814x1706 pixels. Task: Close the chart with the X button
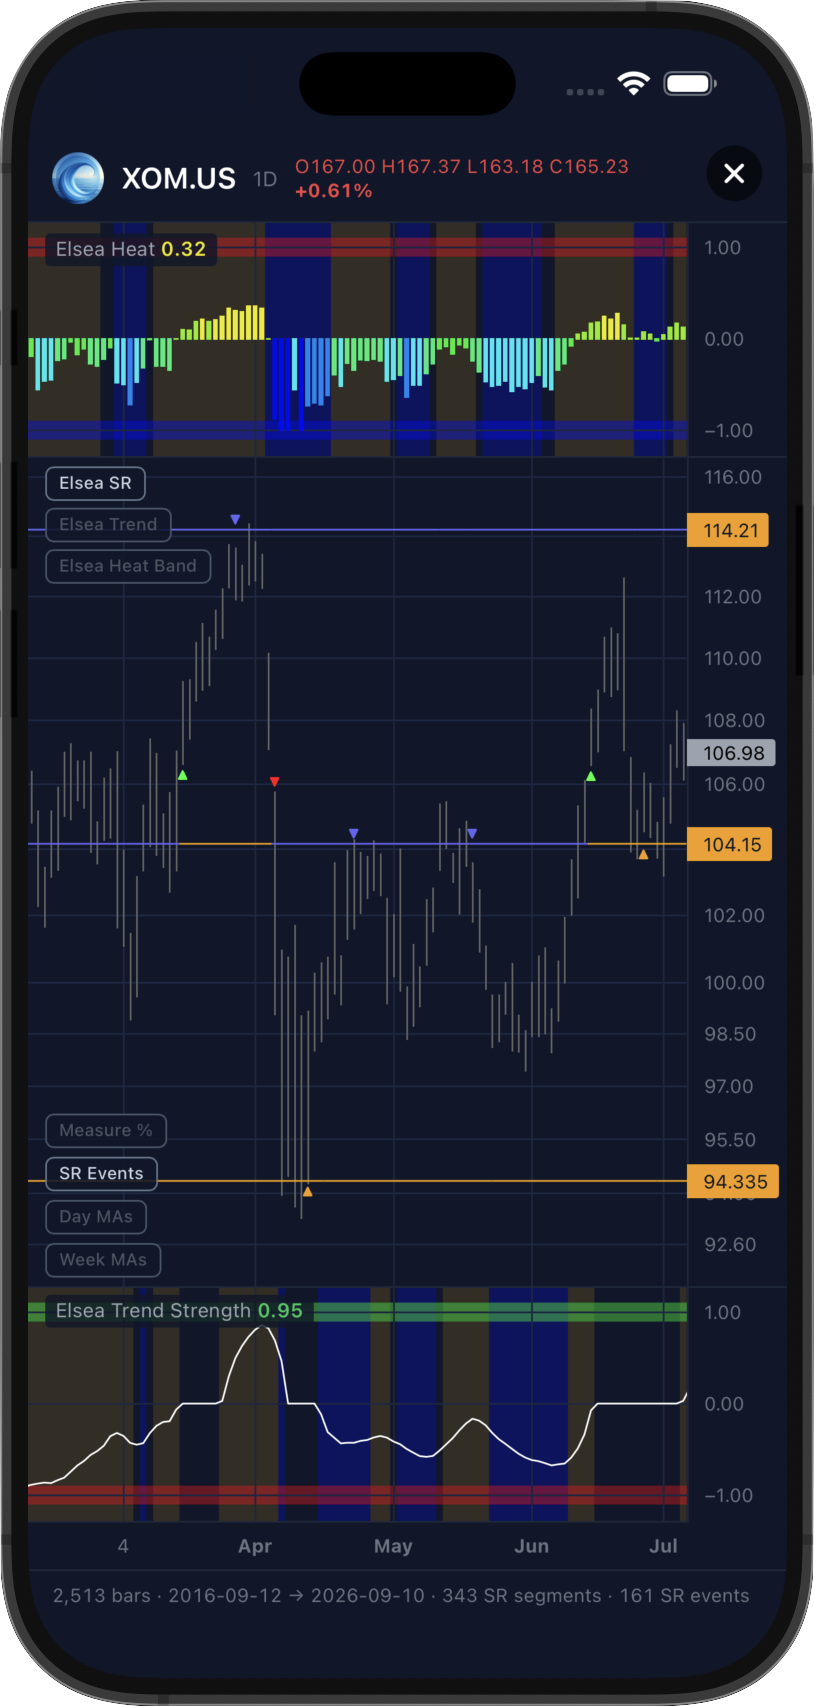[734, 174]
